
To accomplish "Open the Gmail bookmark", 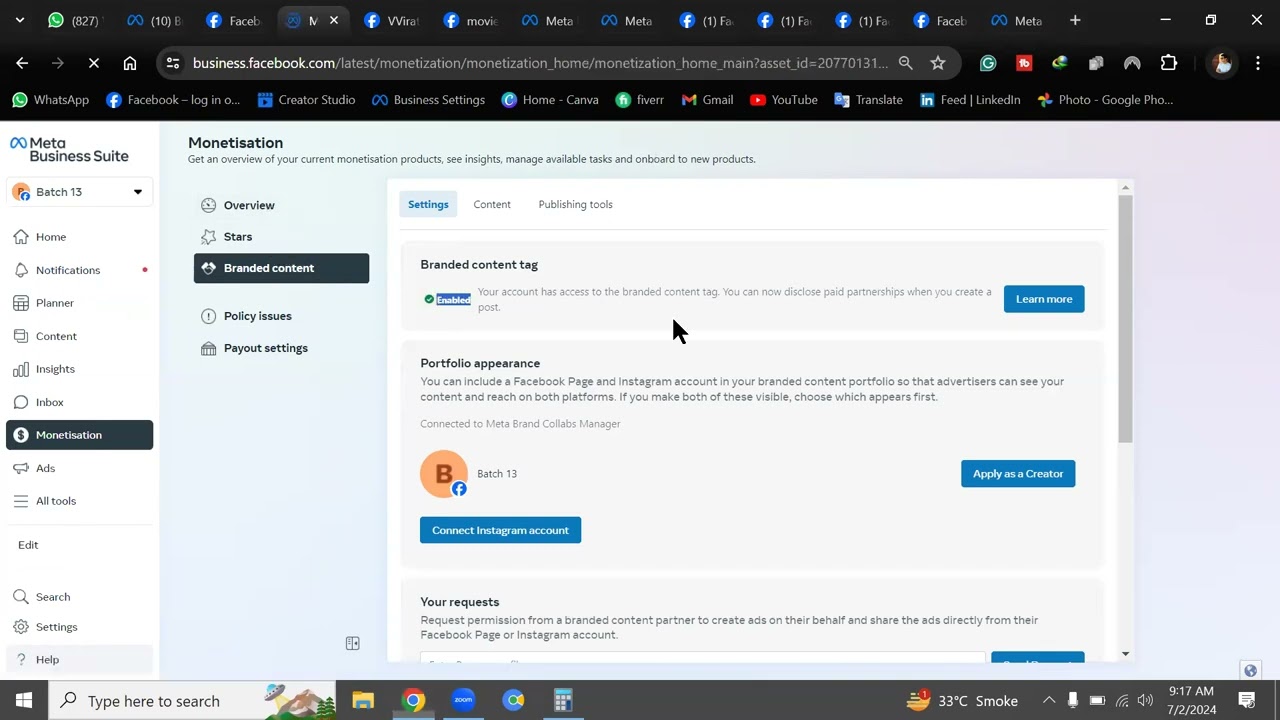I will [707, 100].
